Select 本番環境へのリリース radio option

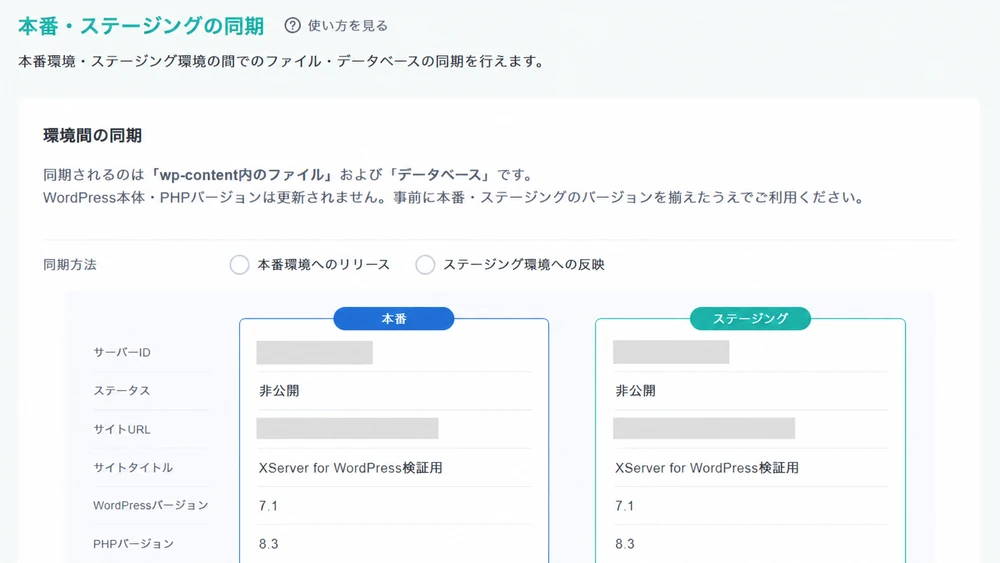pos(239,265)
